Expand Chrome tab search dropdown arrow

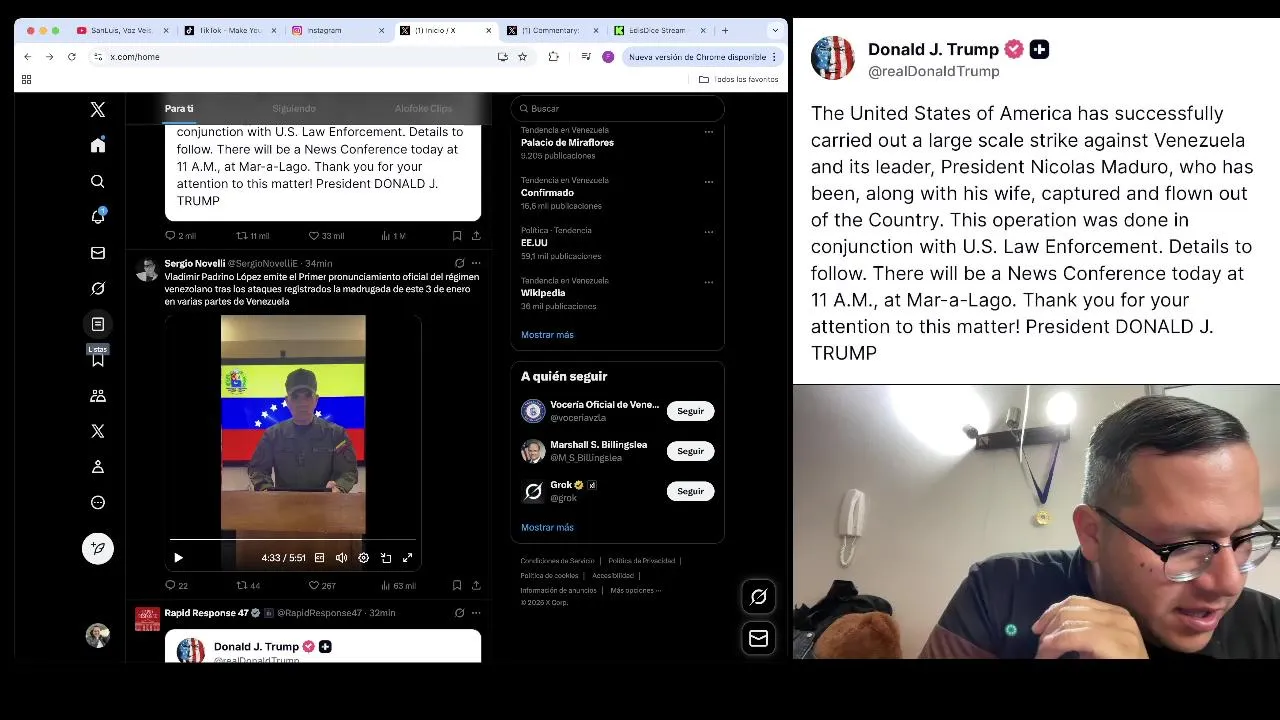(x=774, y=30)
